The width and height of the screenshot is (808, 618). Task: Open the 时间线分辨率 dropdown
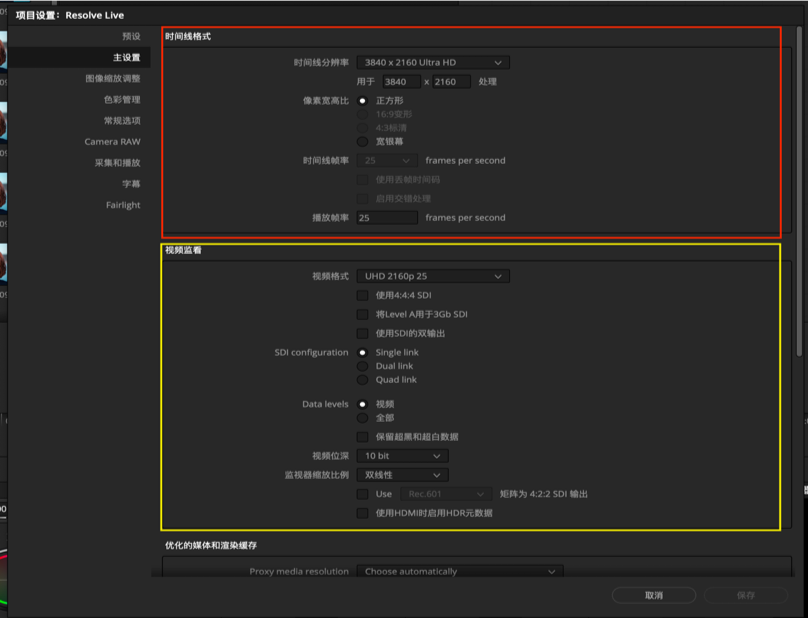(432, 61)
